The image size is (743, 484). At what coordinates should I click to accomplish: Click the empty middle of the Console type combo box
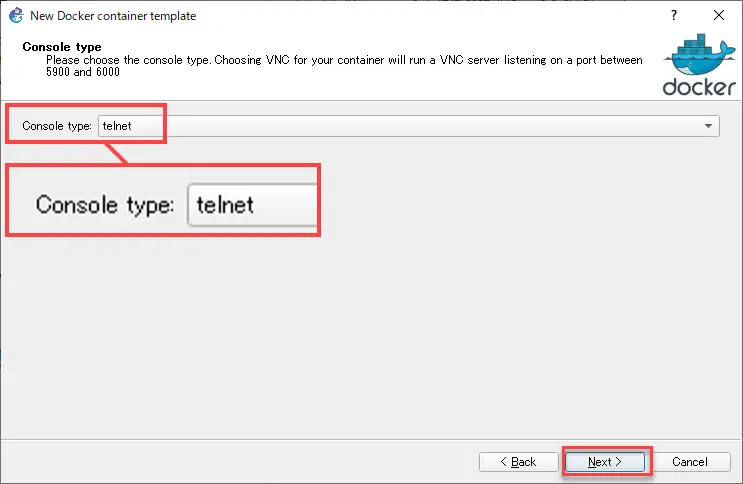(x=426, y=126)
